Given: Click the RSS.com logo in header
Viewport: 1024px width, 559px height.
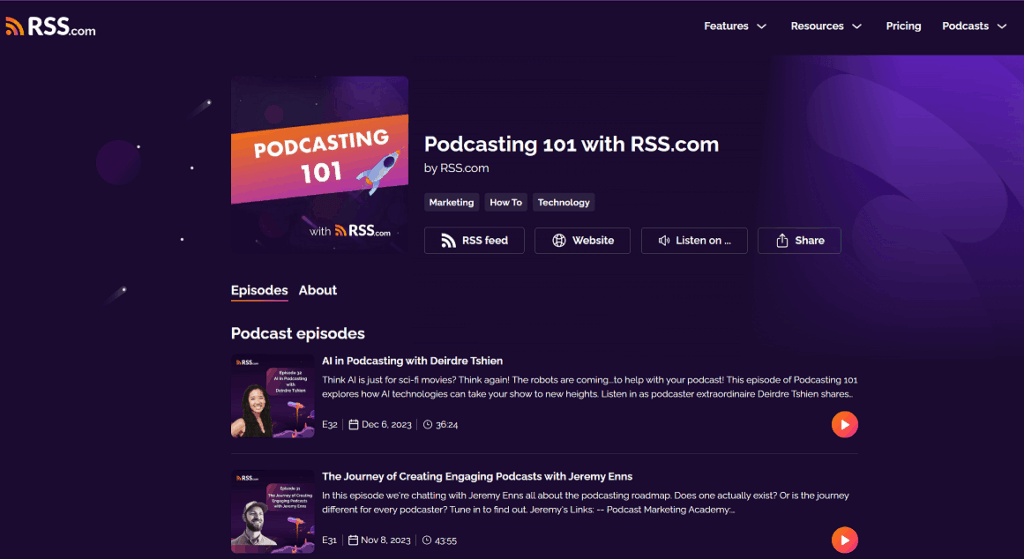Looking at the screenshot, I should [51, 27].
